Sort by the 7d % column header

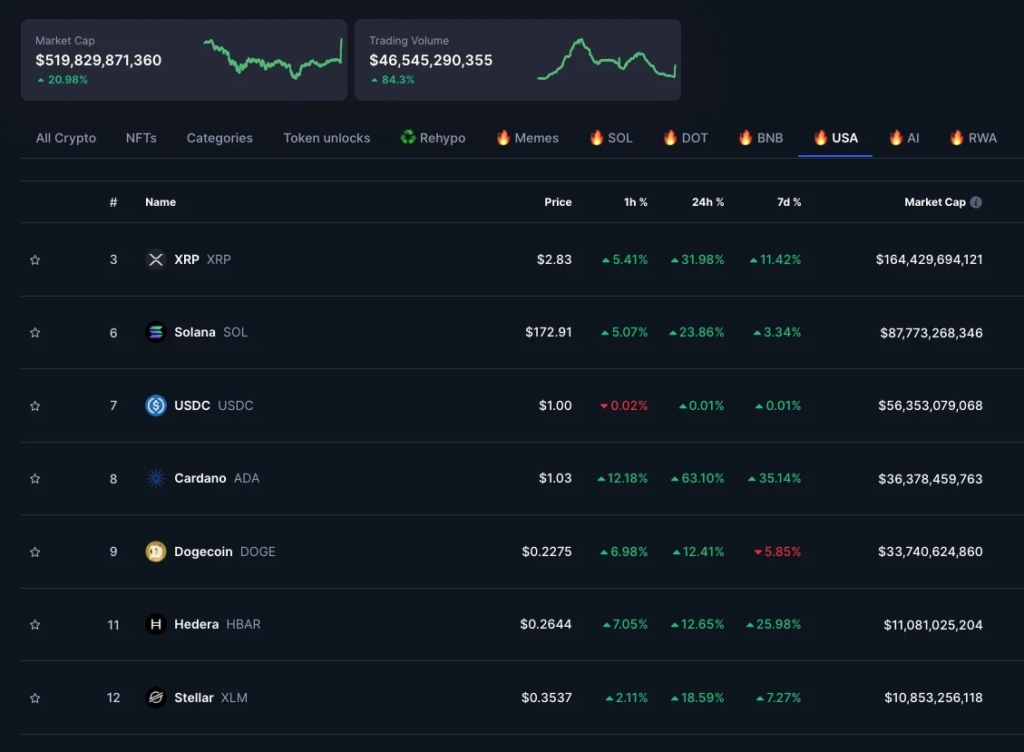click(x=788, y=202)
